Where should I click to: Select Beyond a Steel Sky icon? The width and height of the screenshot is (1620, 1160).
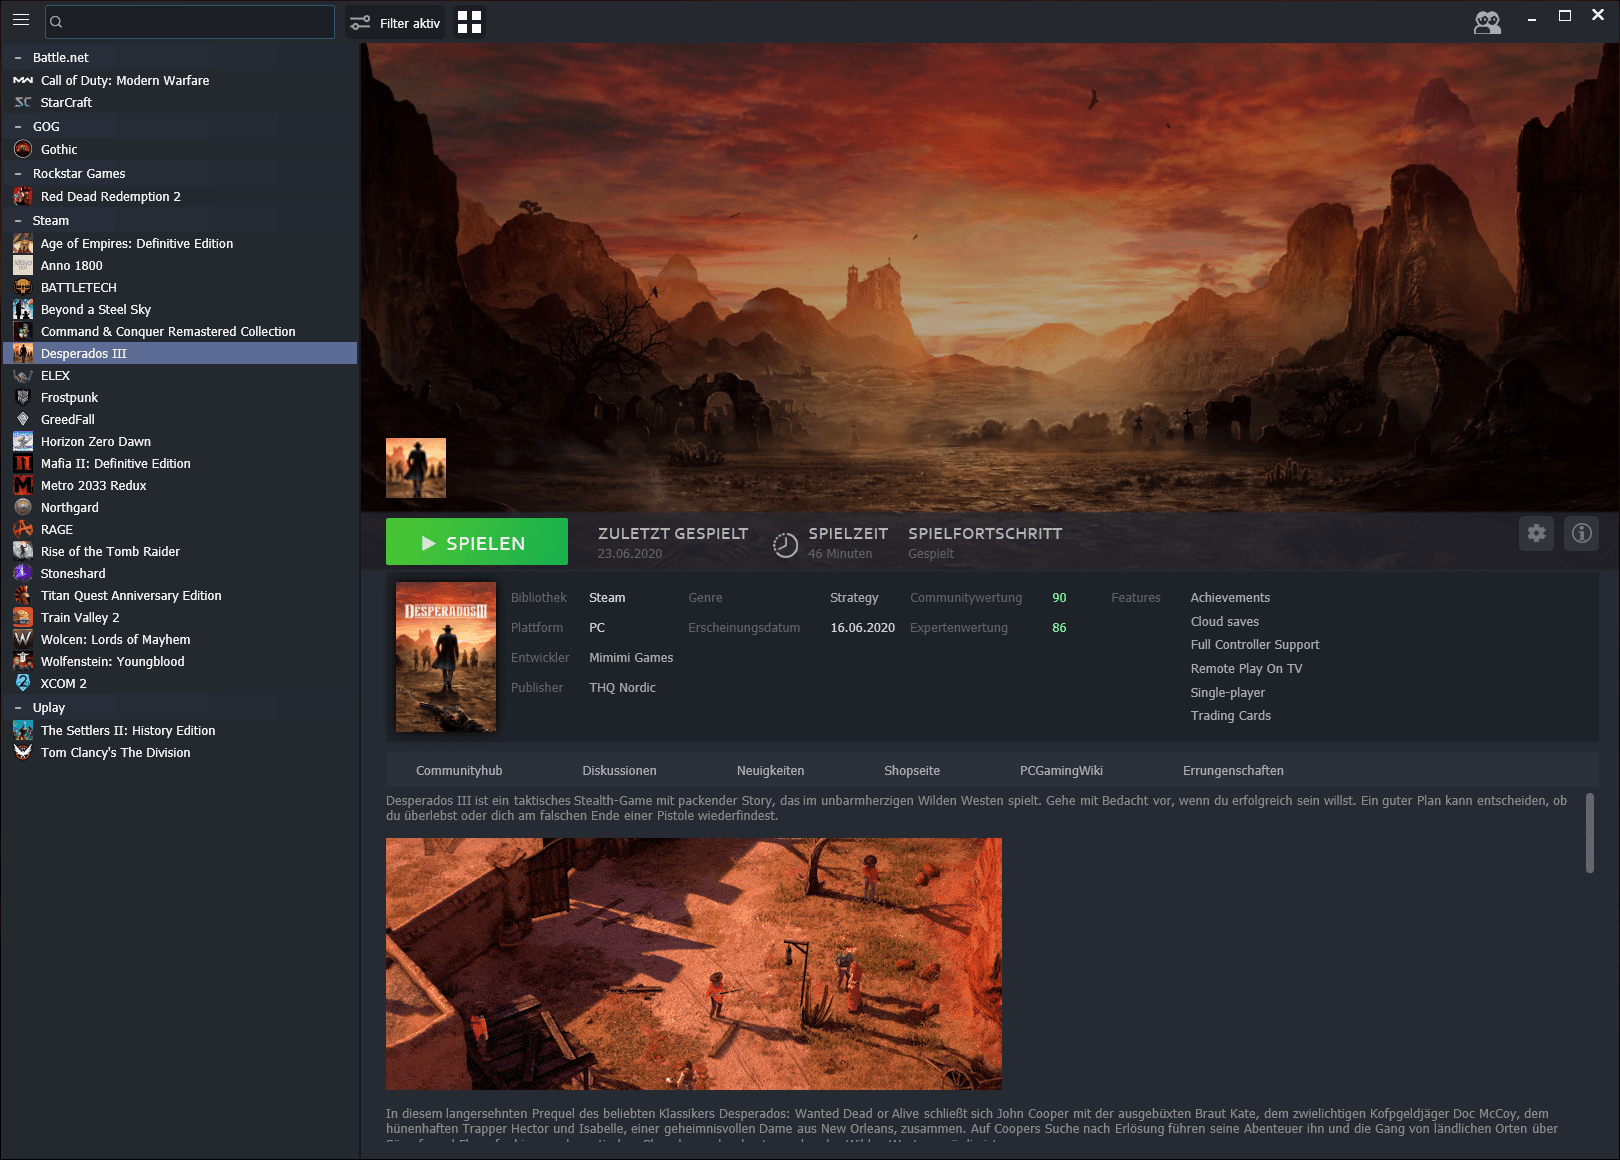point(23,309)
